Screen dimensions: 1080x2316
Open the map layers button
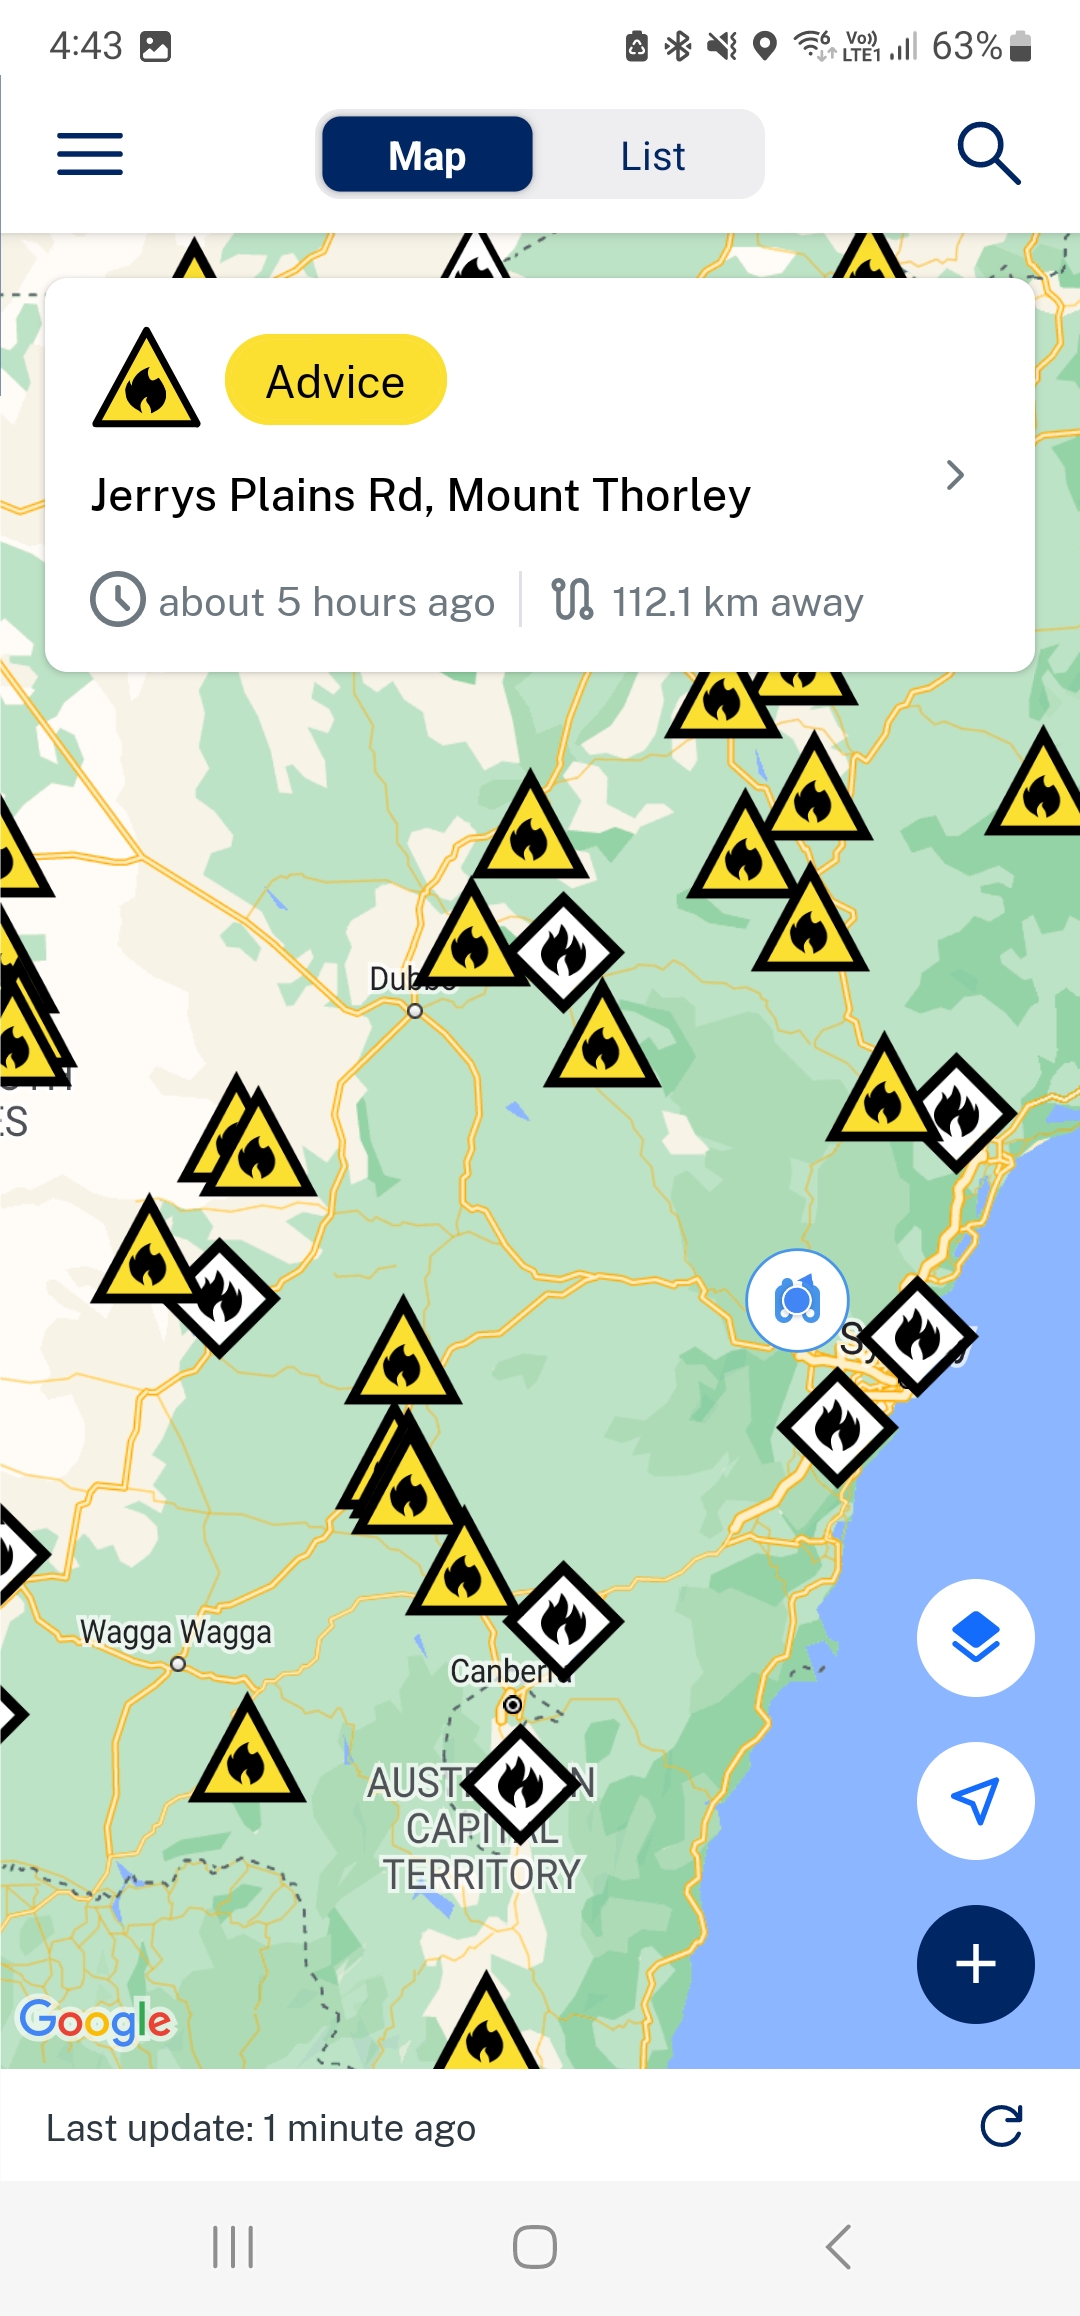pos(975,1637)
